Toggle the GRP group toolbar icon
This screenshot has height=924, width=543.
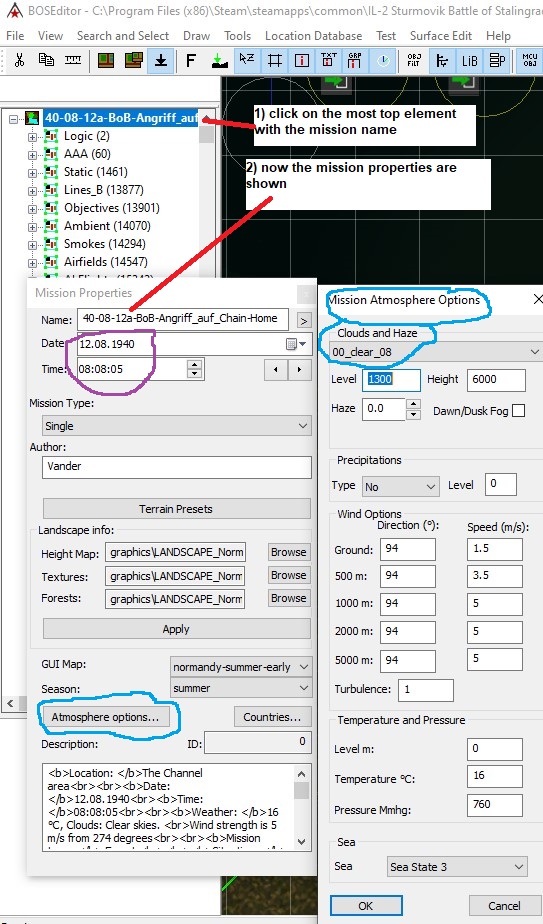(356, 61)
